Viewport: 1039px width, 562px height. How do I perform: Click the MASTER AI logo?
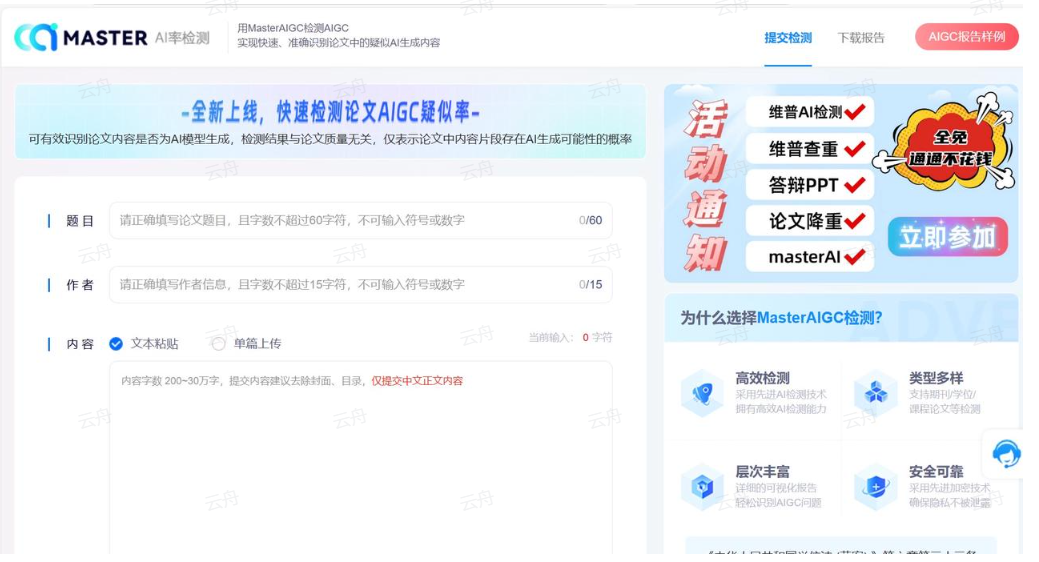[81, 38]
